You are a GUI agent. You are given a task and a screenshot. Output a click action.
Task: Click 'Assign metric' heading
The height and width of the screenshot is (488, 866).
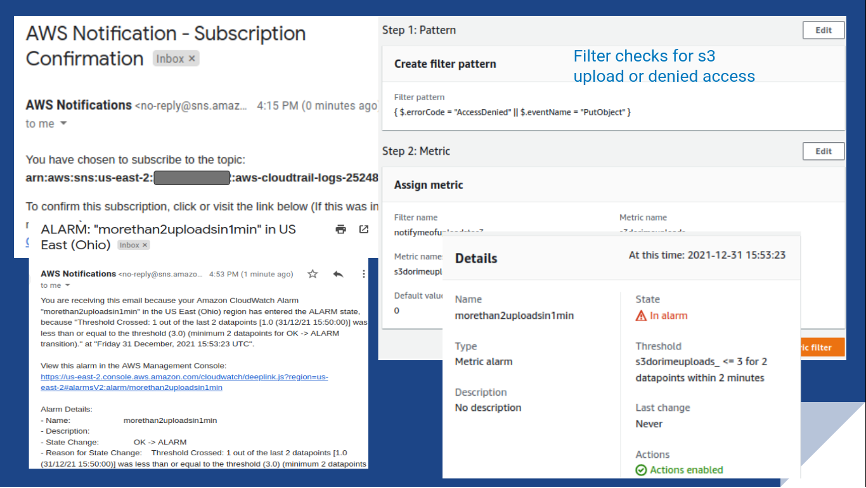[x=429, y=185]
